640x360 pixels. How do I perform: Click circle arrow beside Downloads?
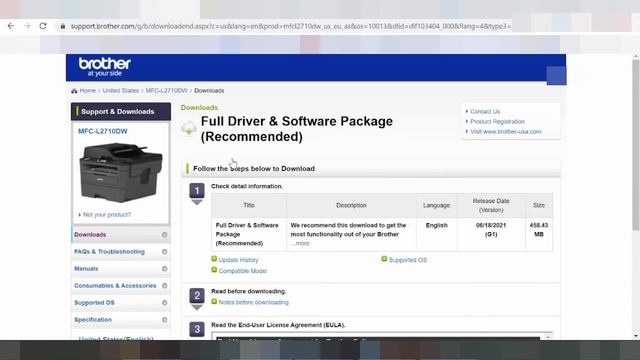(164, 235)
